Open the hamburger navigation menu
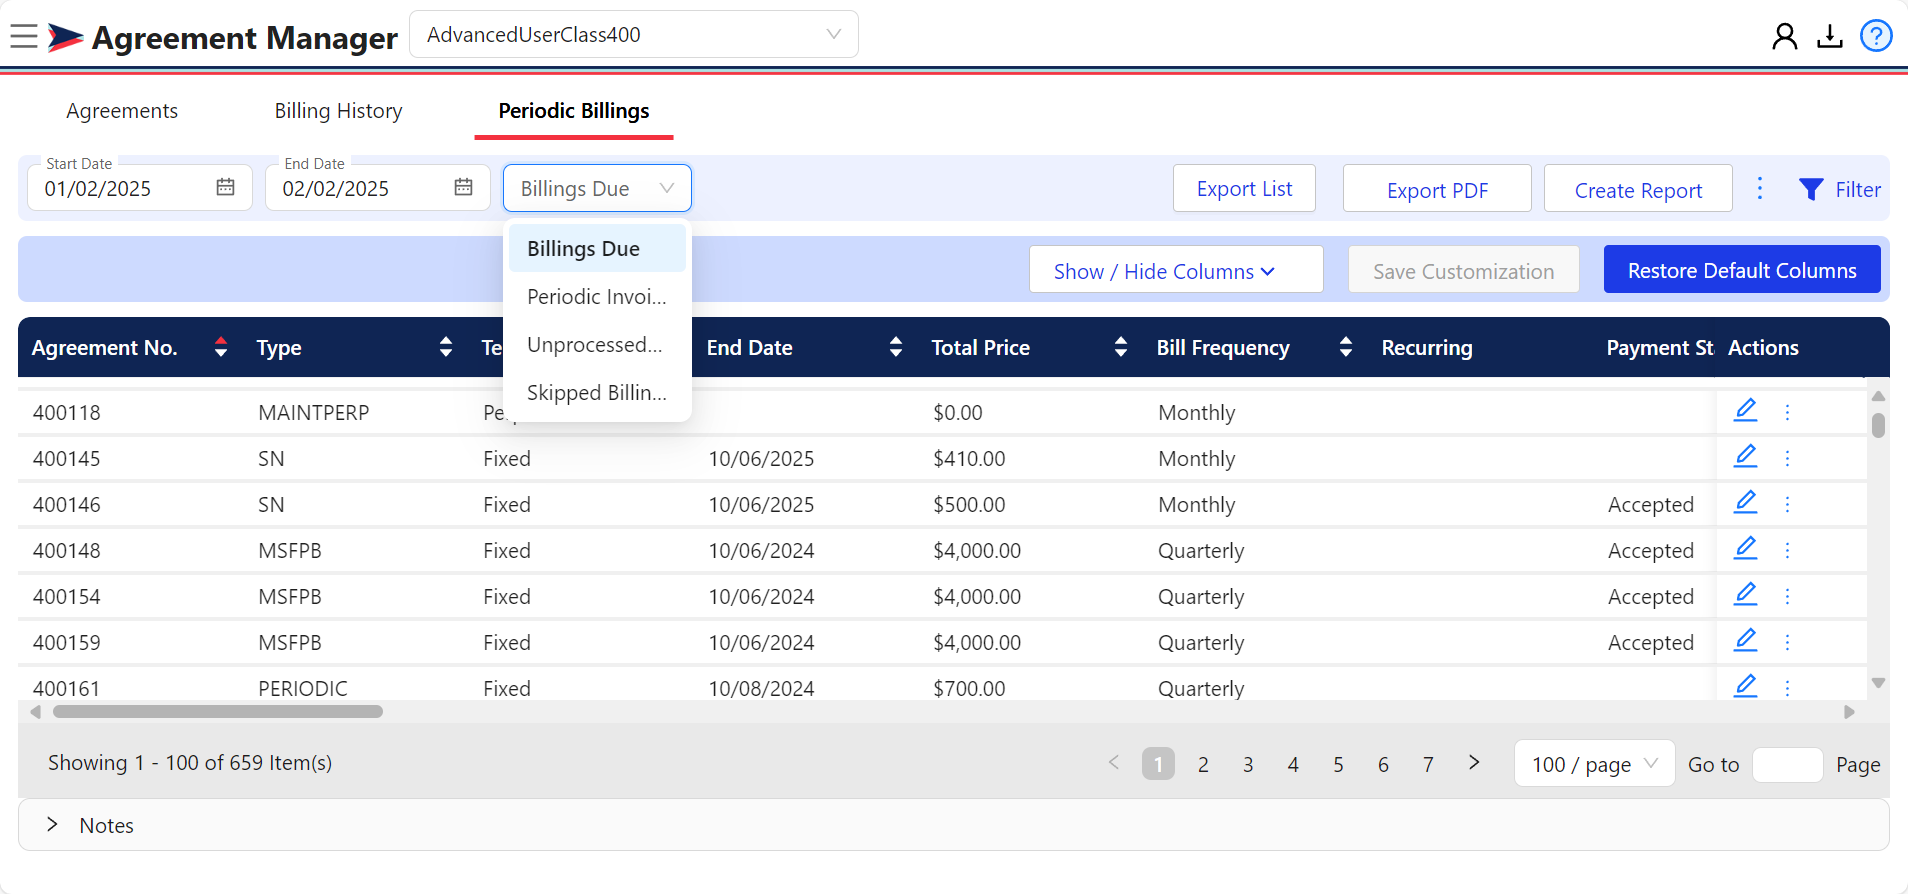 24,37
